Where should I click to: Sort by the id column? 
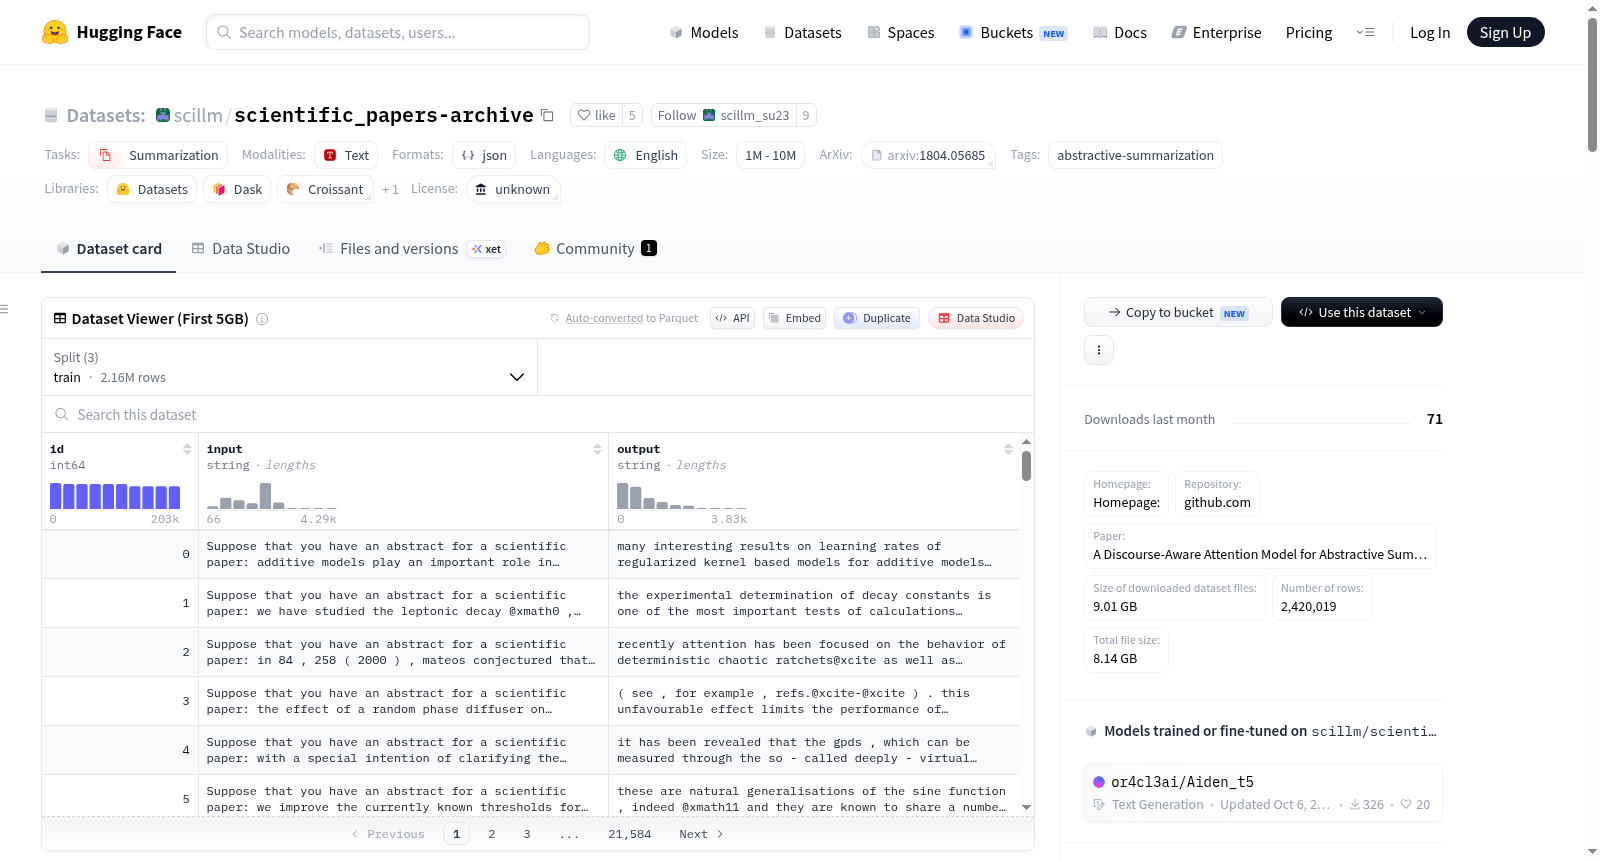pos(187,449)
